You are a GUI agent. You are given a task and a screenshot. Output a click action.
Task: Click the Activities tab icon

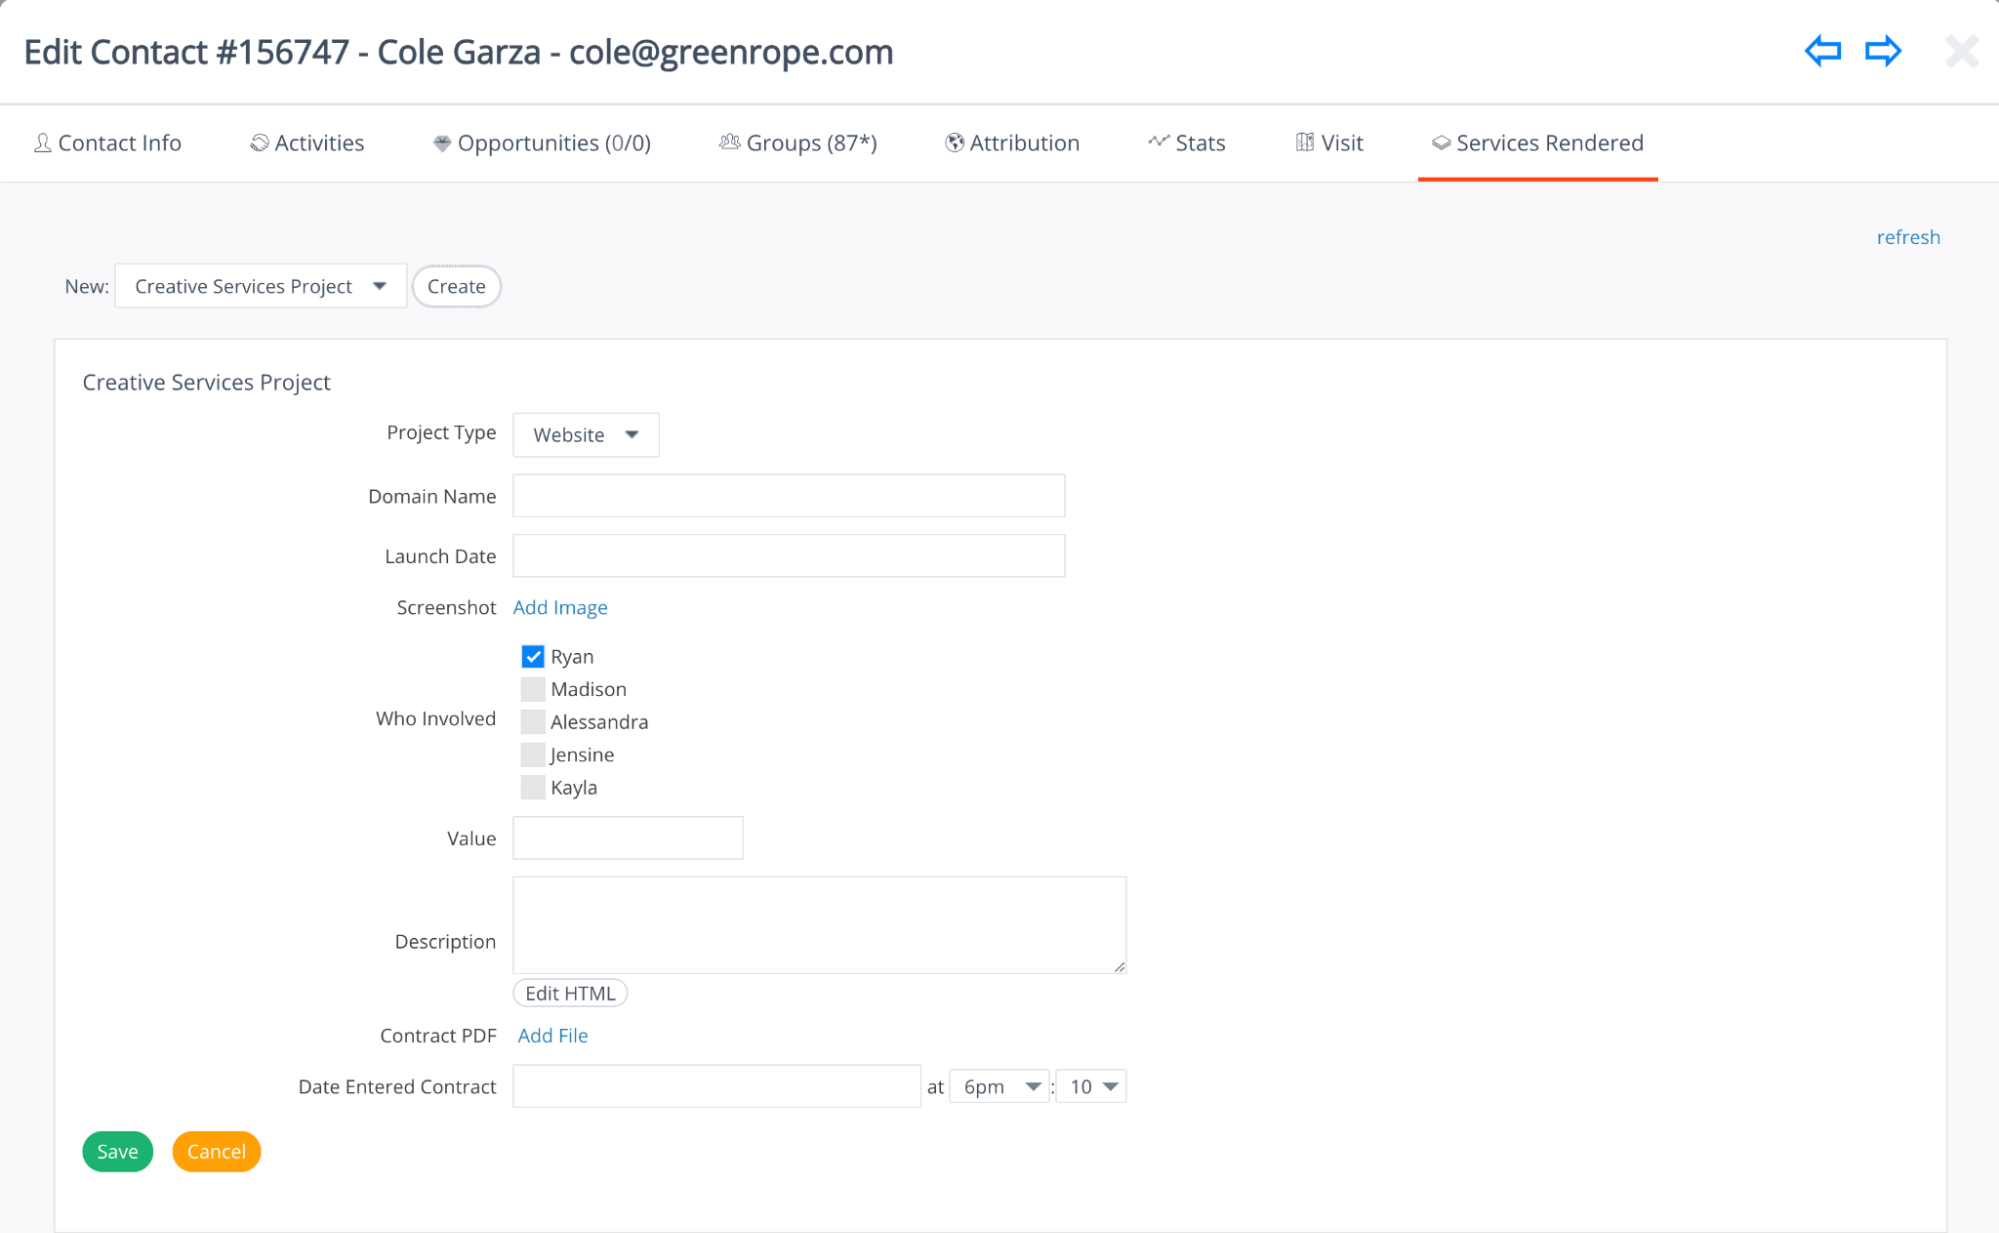coord(259,143)
